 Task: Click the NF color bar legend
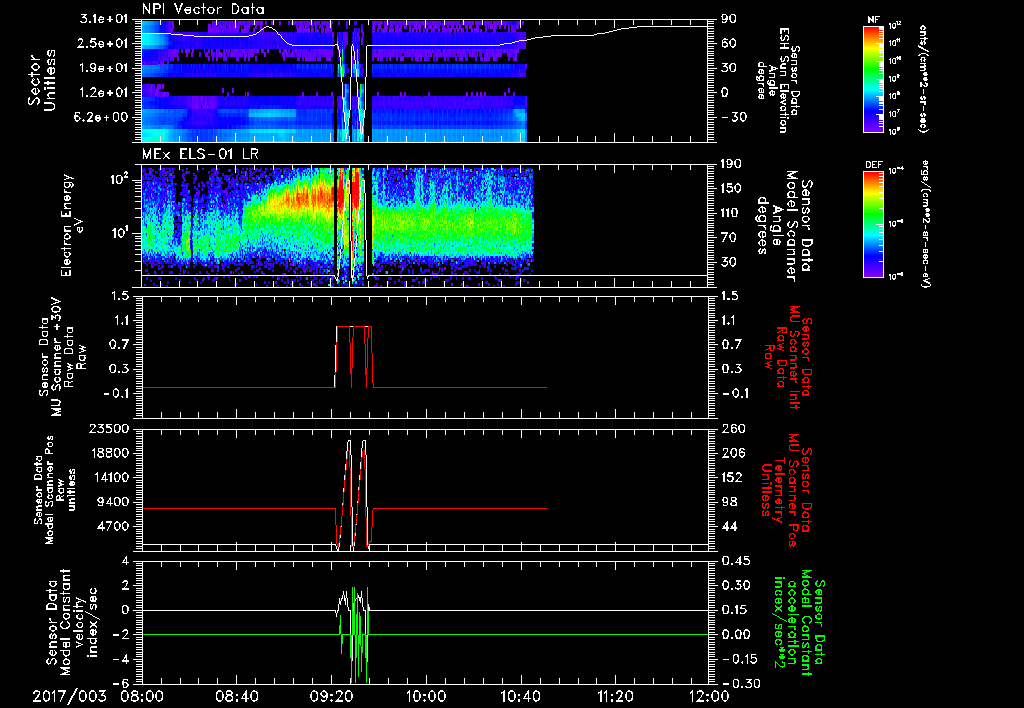874,78
